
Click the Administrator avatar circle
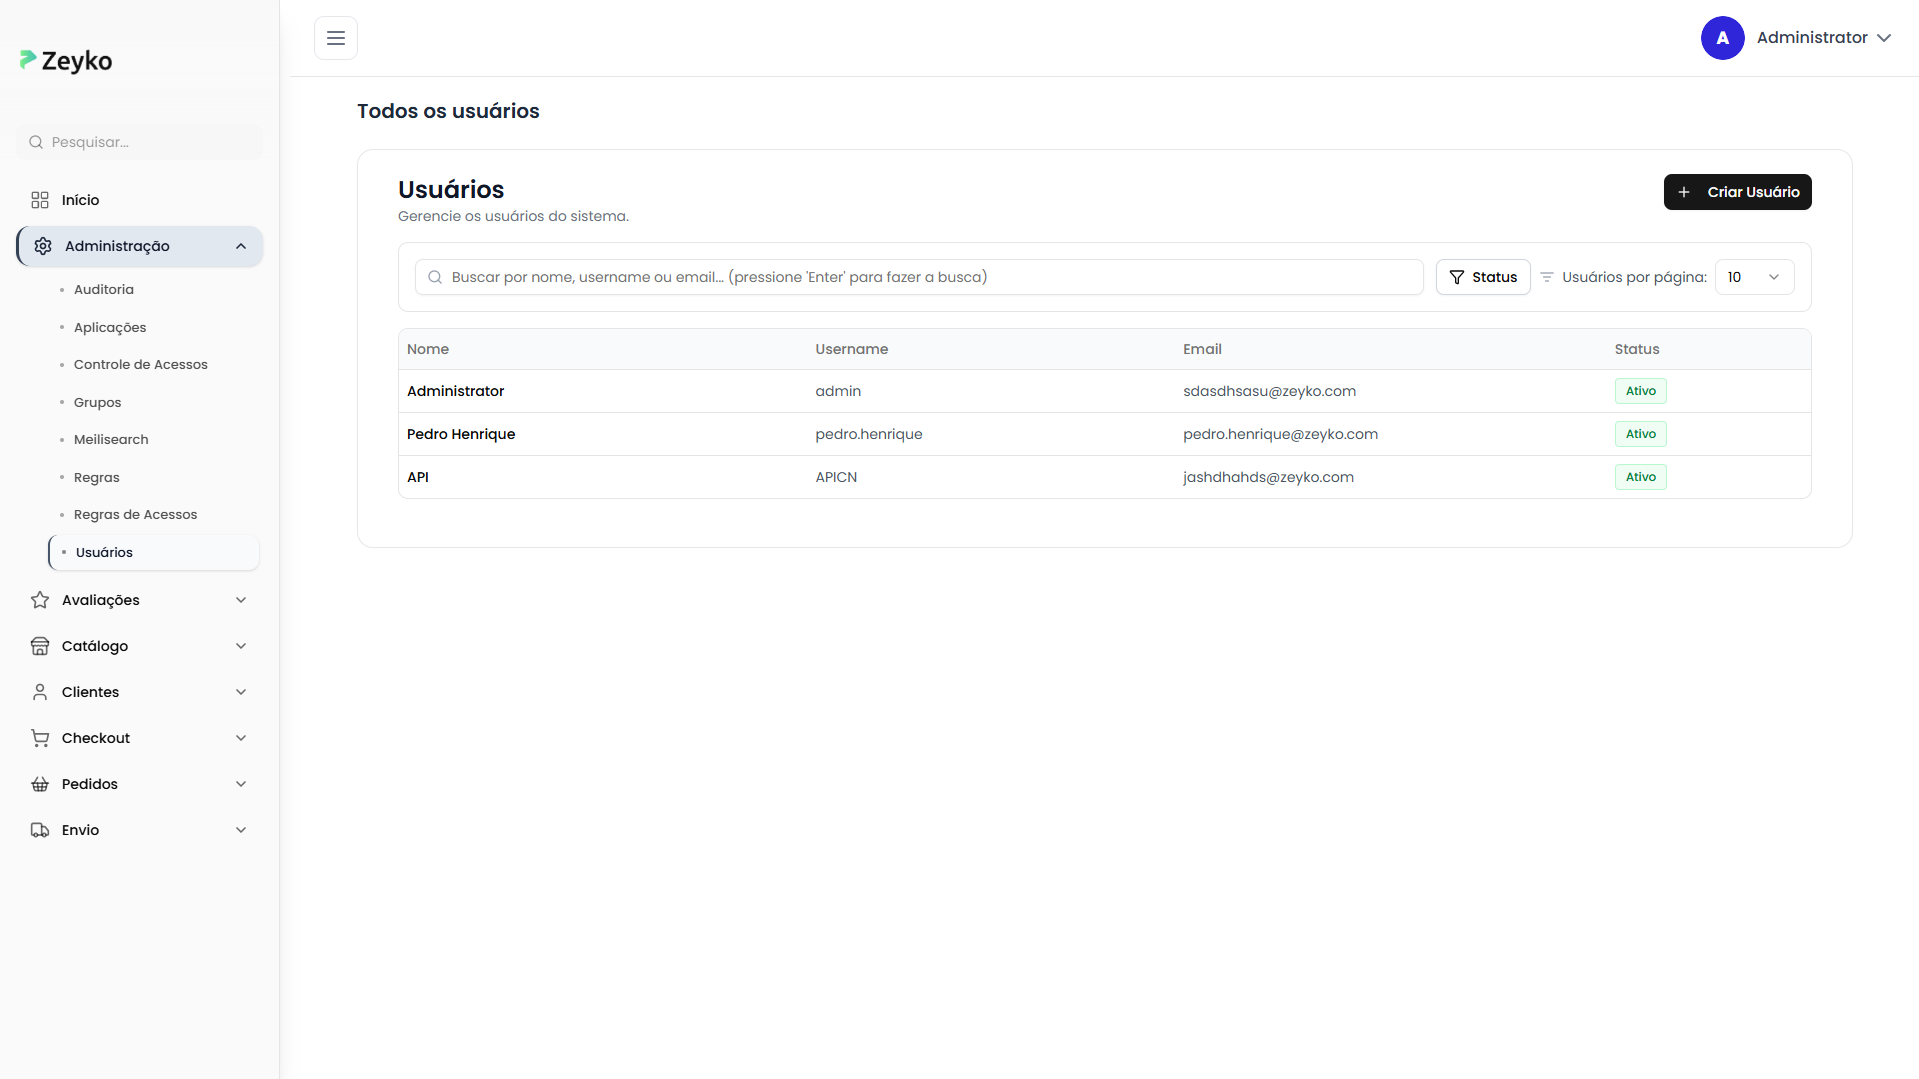1722,38
